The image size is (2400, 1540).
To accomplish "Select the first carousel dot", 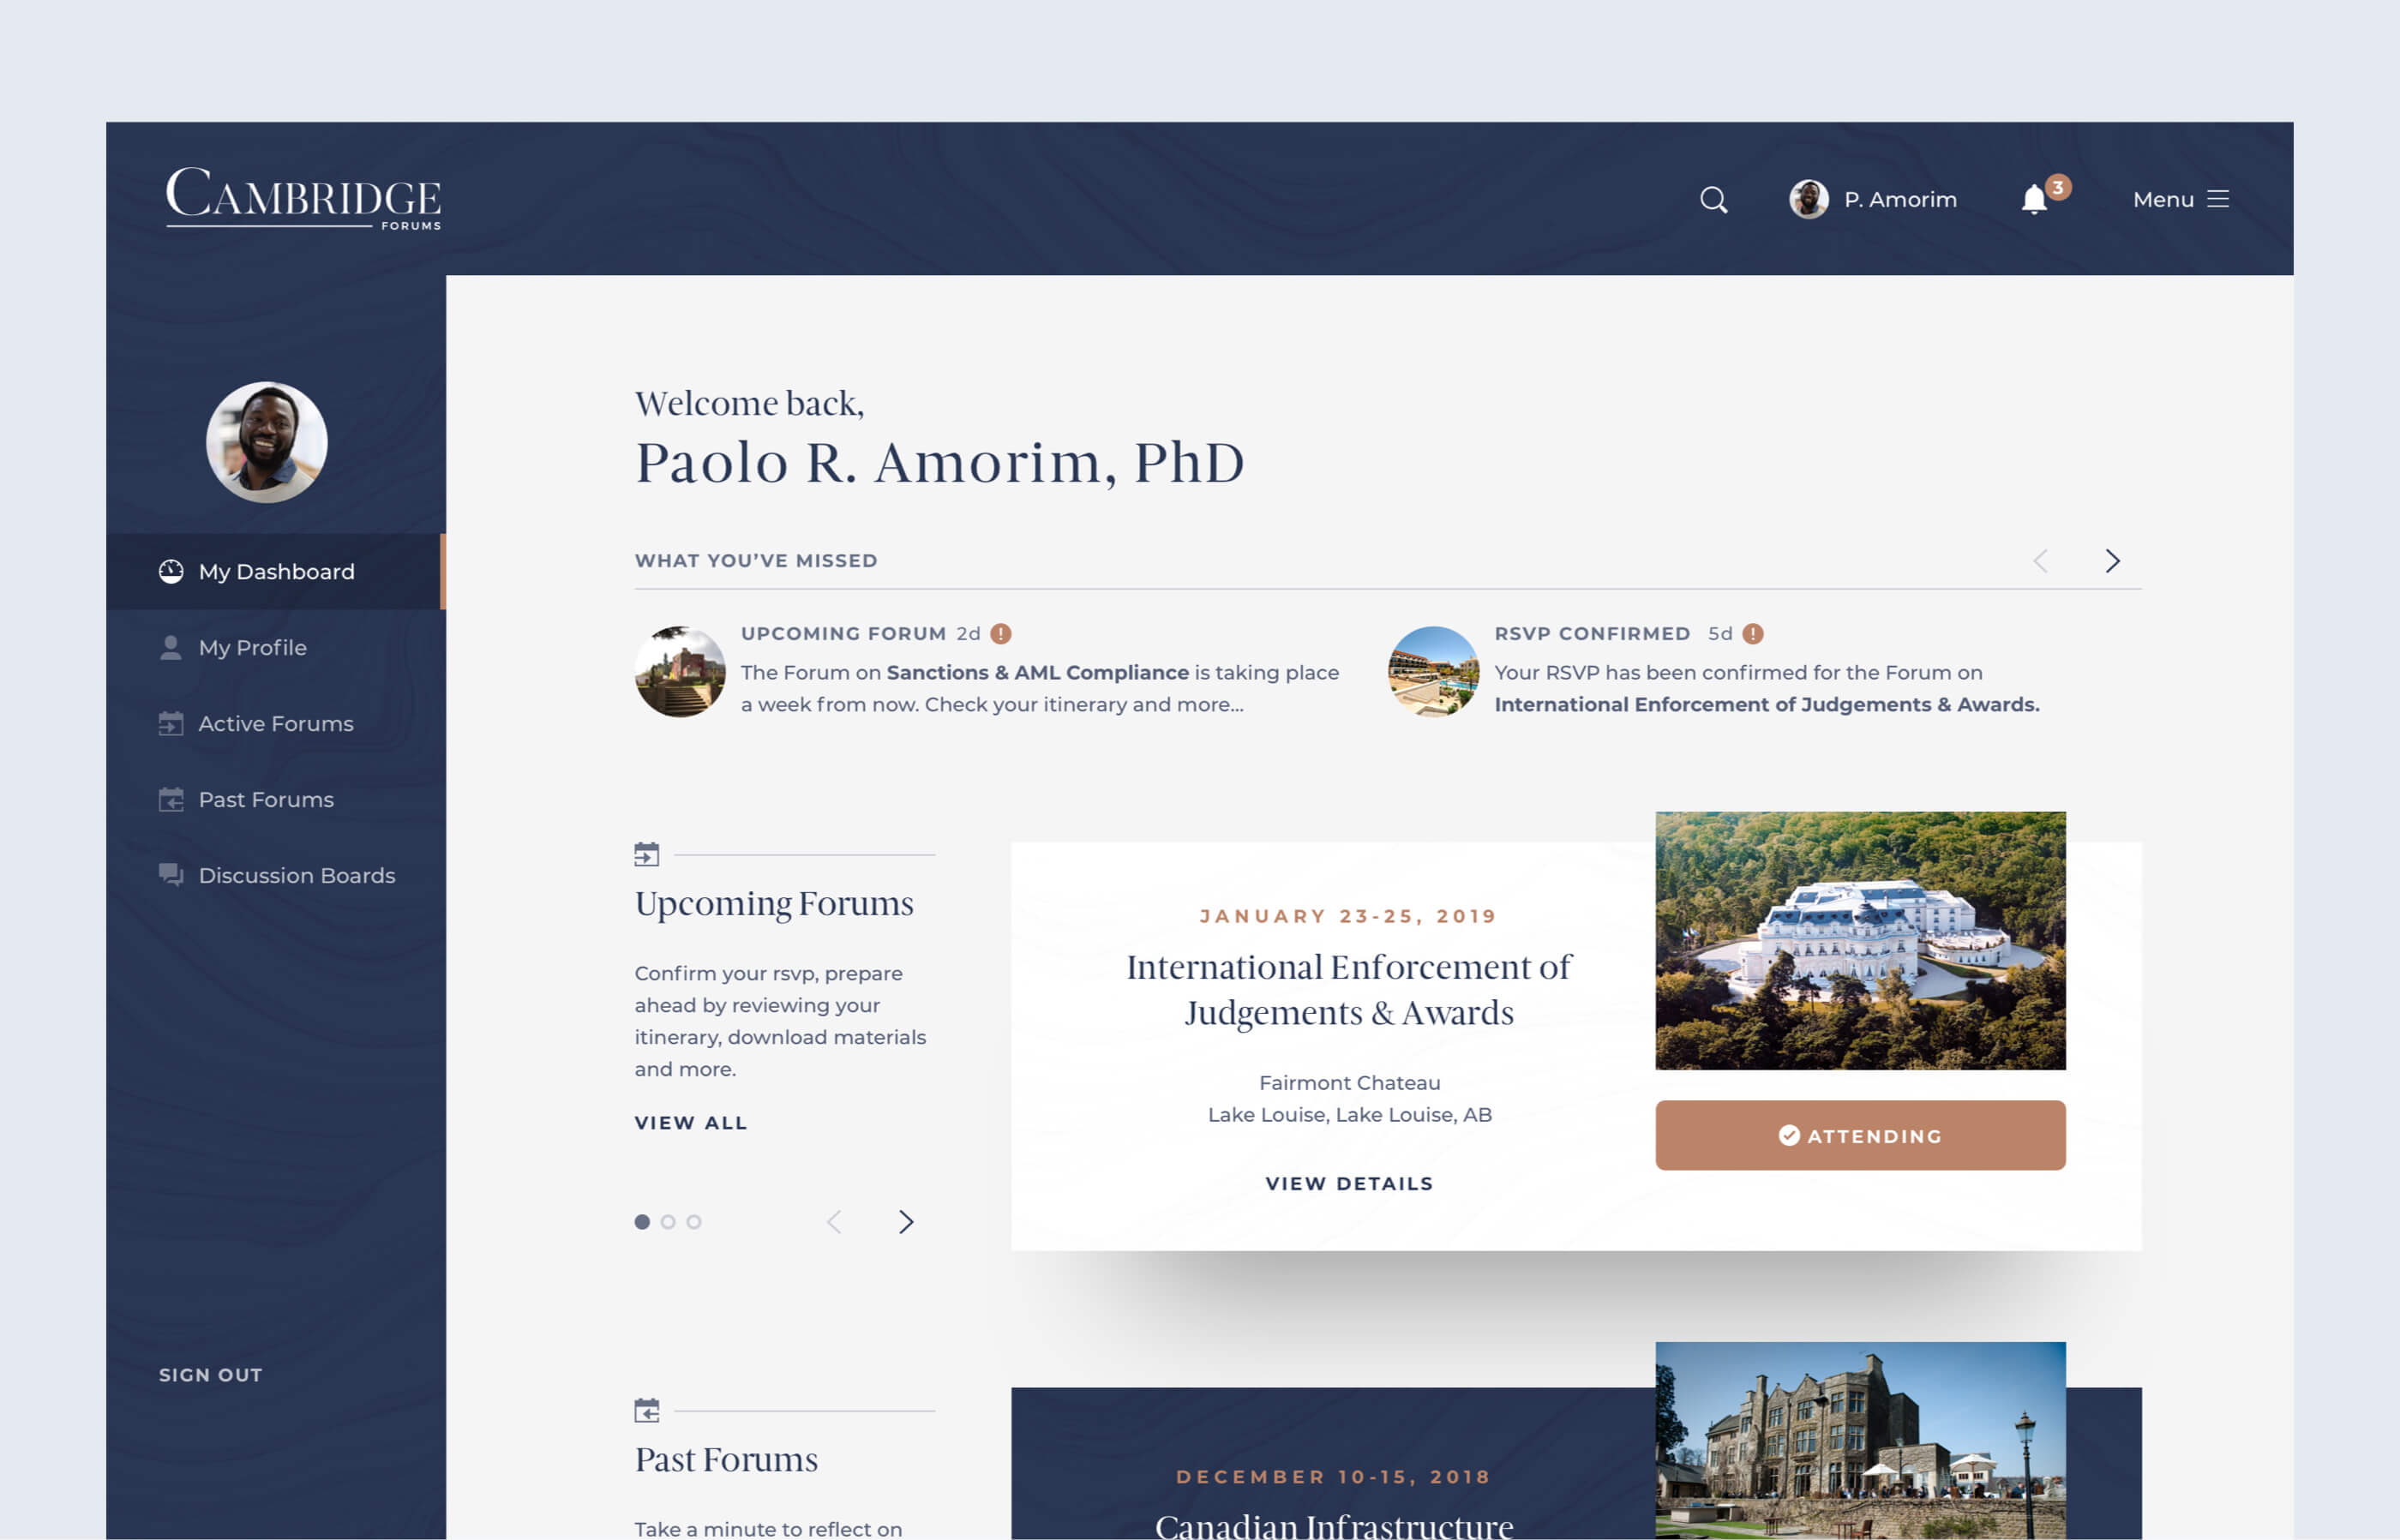I will tap(642, 1221).
